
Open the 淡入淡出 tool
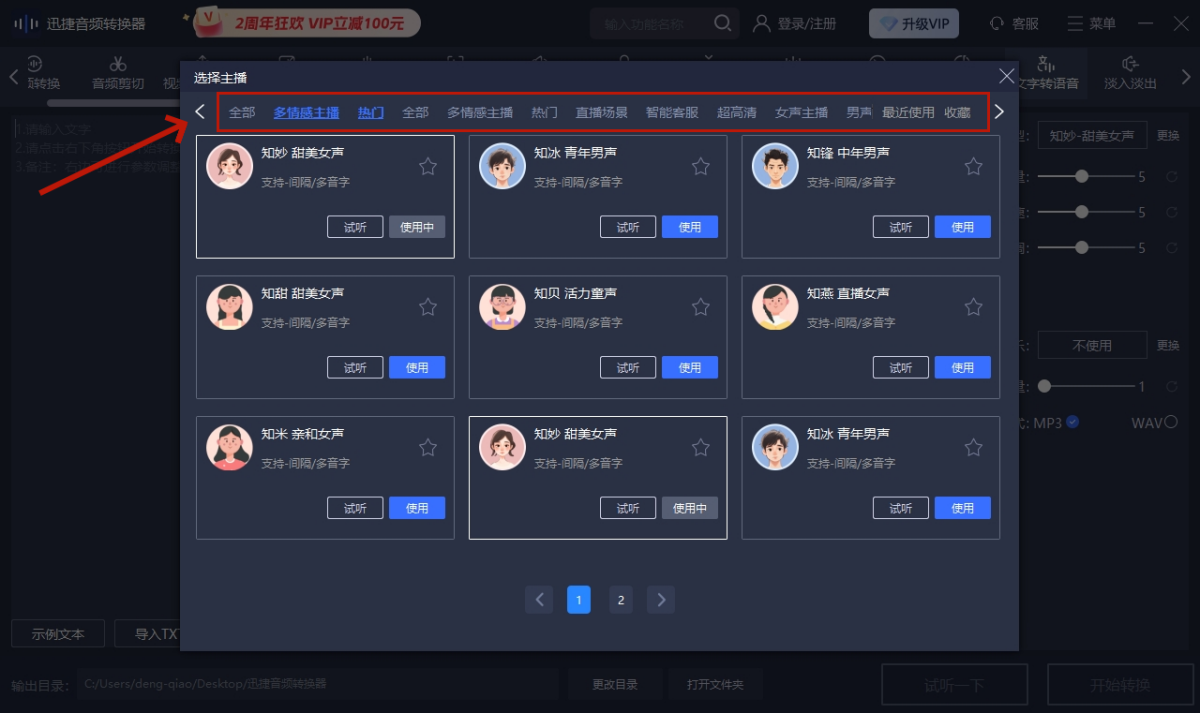click(x=1131, y=74)
